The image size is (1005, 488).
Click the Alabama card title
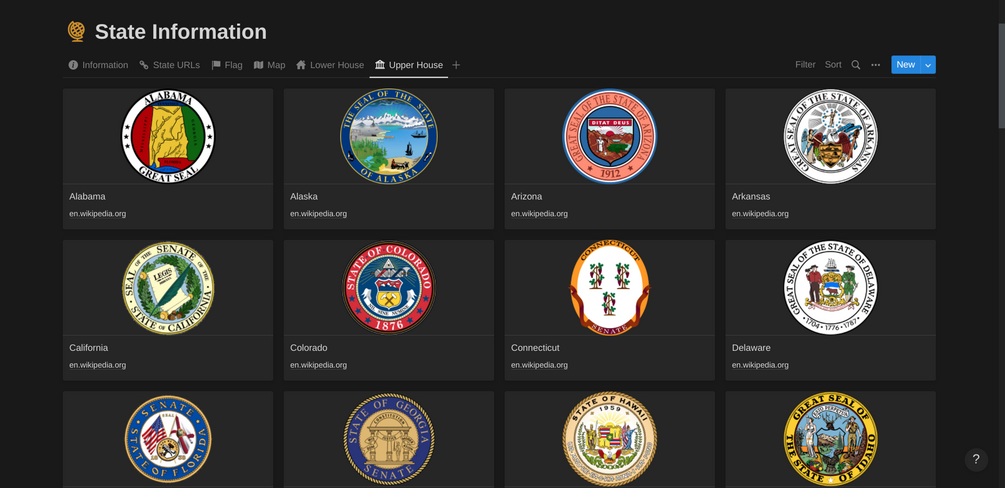[x=87, y=196]
